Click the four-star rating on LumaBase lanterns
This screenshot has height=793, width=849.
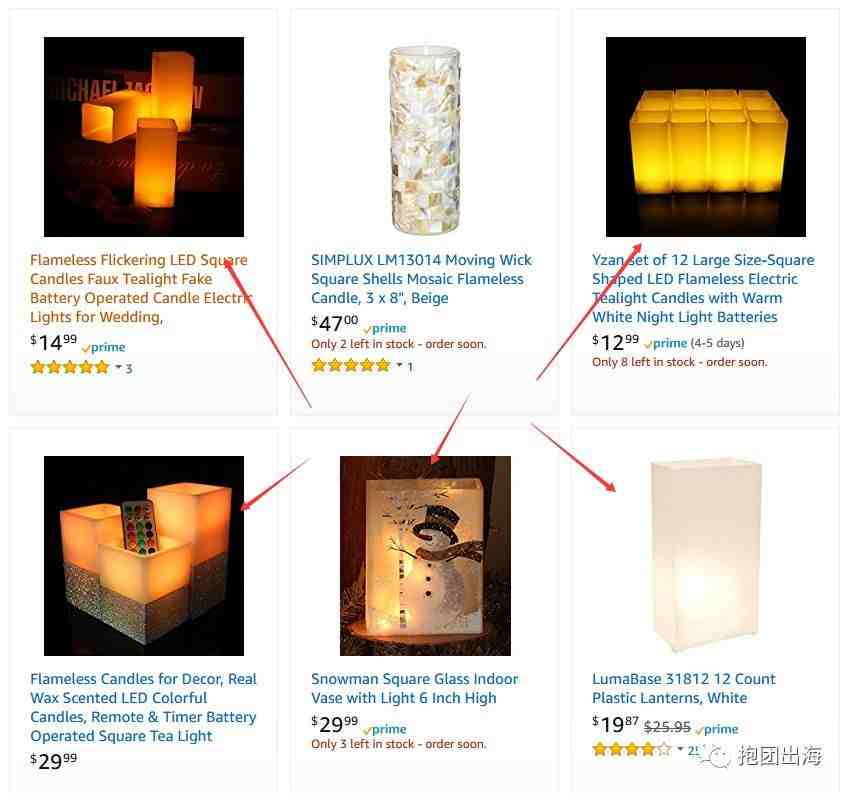632,750
